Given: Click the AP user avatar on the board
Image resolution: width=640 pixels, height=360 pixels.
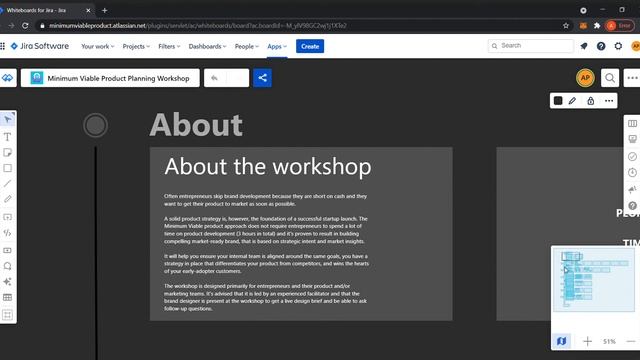Looking at the screenshot, I should point(585,78).
